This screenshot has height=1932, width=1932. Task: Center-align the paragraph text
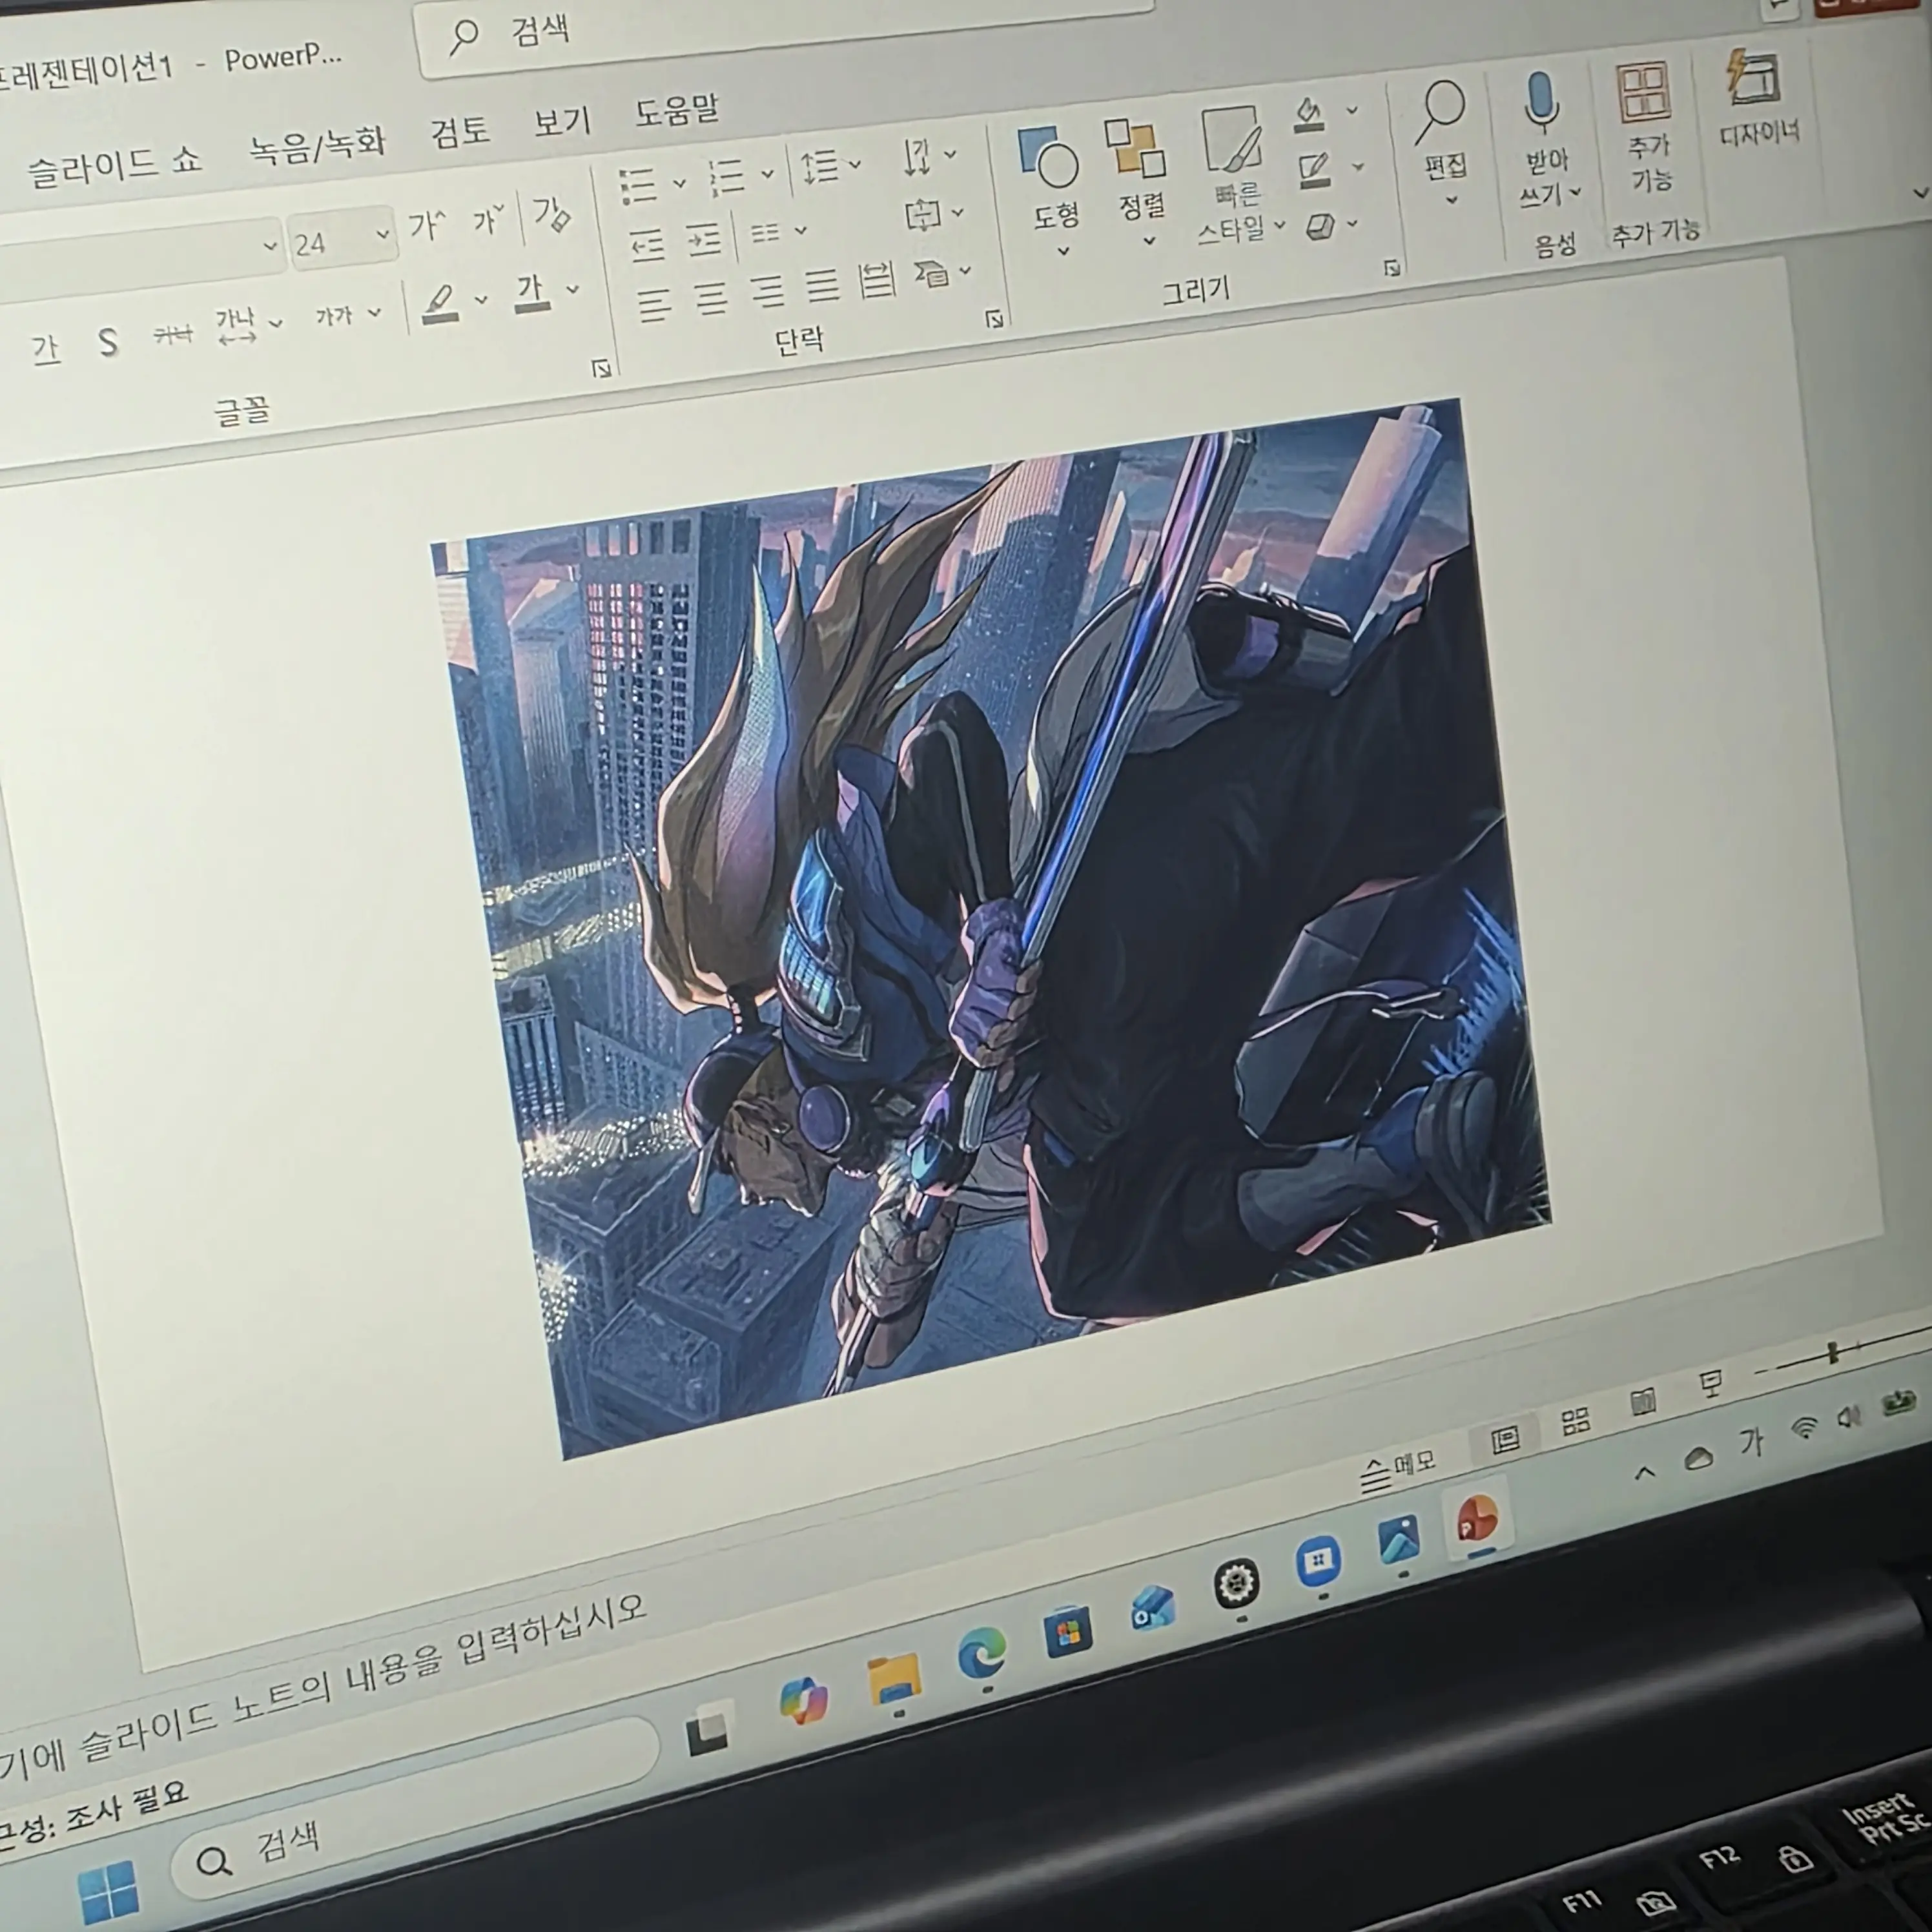pos(710,299)
